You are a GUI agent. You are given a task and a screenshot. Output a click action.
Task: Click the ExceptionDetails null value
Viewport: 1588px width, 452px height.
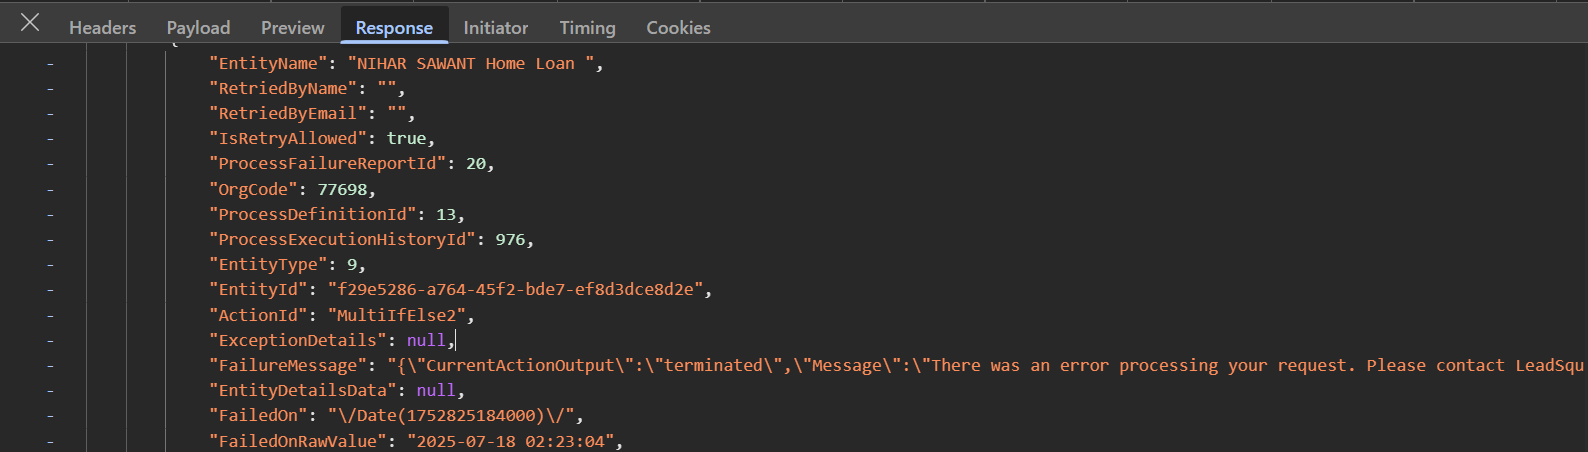tap(426, 341)
